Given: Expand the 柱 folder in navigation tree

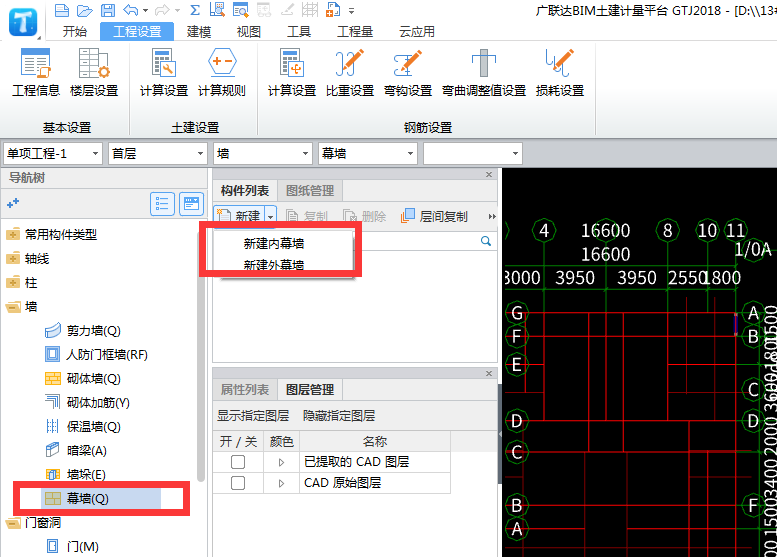Looking at the screenshot, I should click(13, 282).
